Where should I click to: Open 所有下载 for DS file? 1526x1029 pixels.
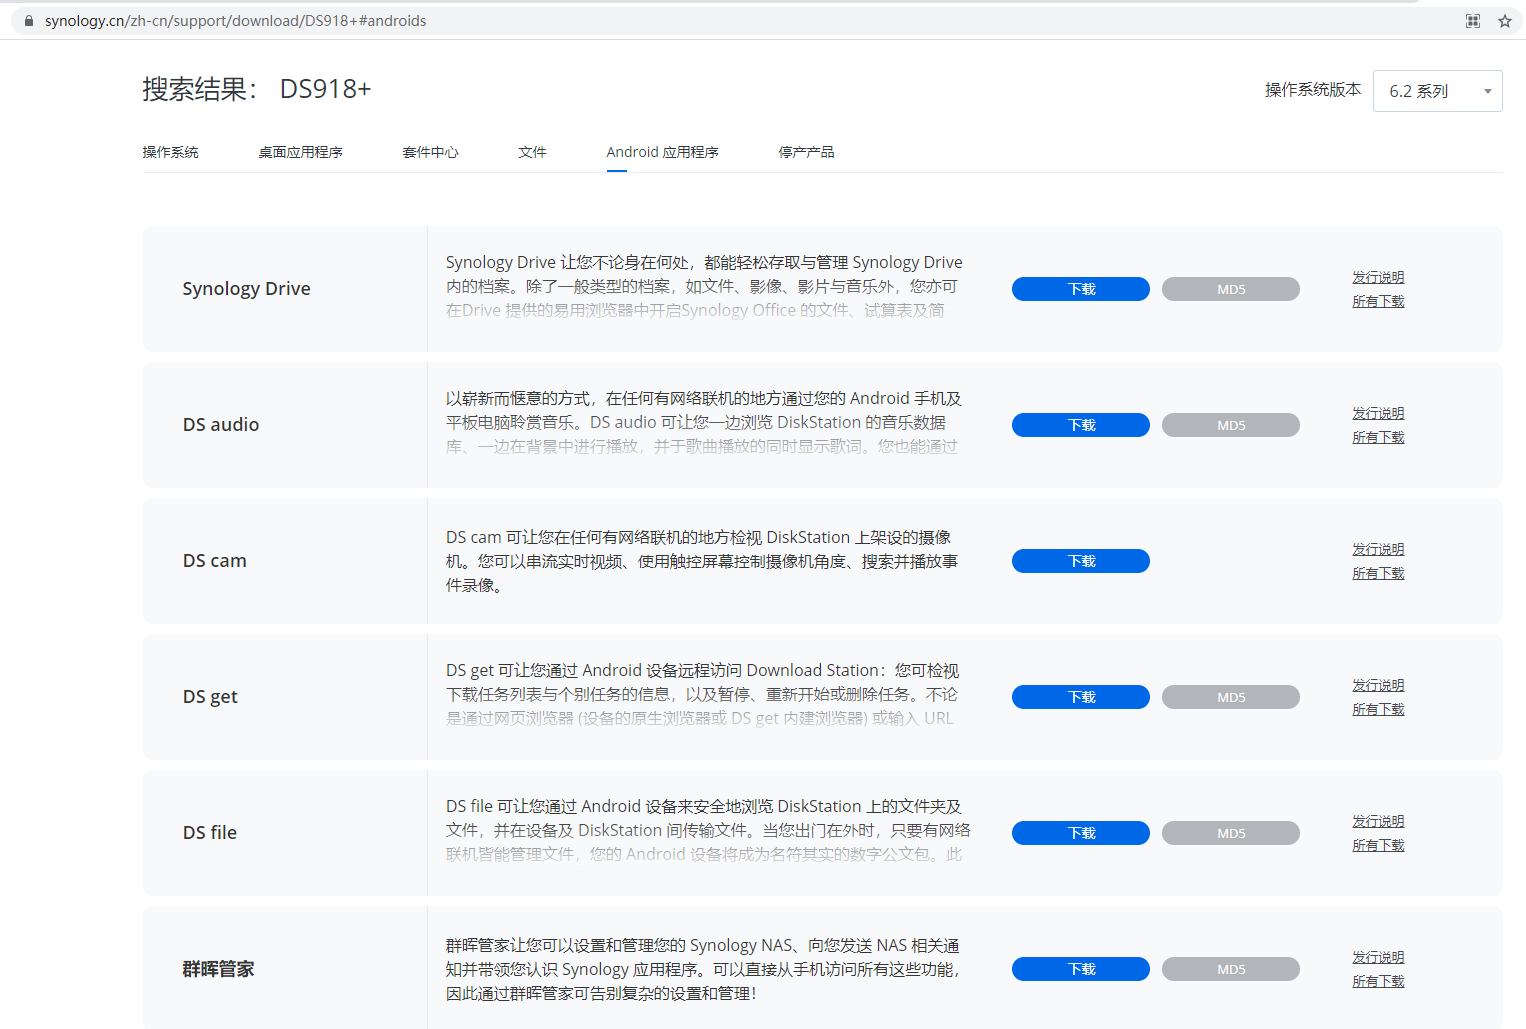1378,845
